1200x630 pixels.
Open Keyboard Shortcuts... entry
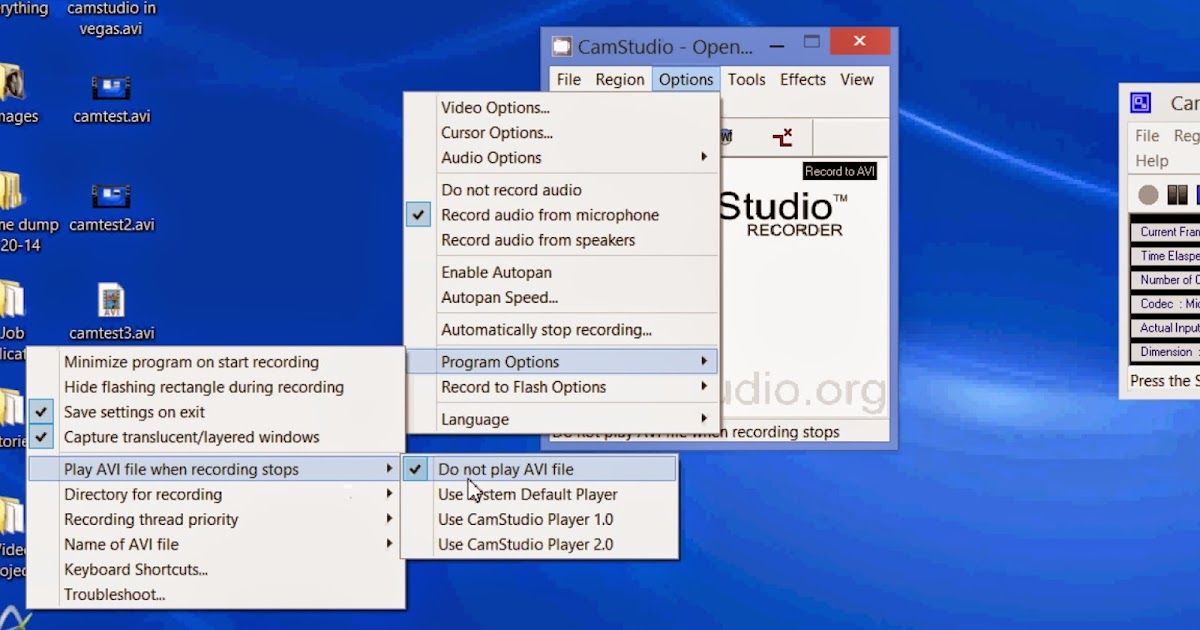point(216,569)
